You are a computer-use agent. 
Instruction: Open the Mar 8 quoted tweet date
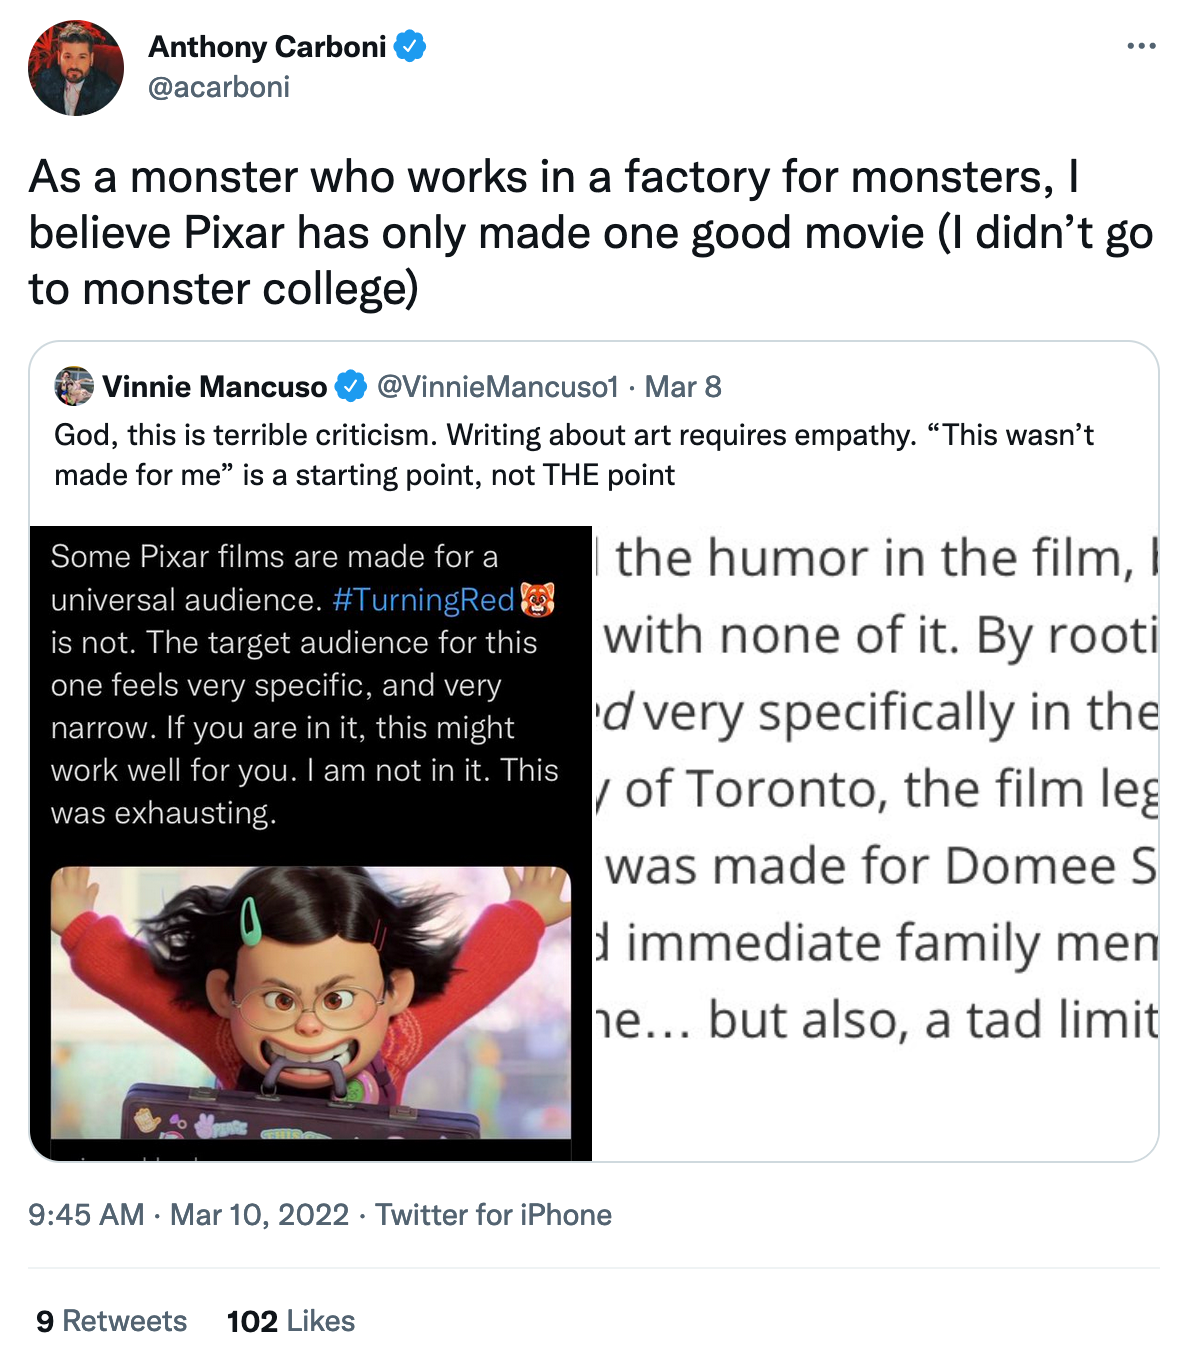(x=683, y=387)
